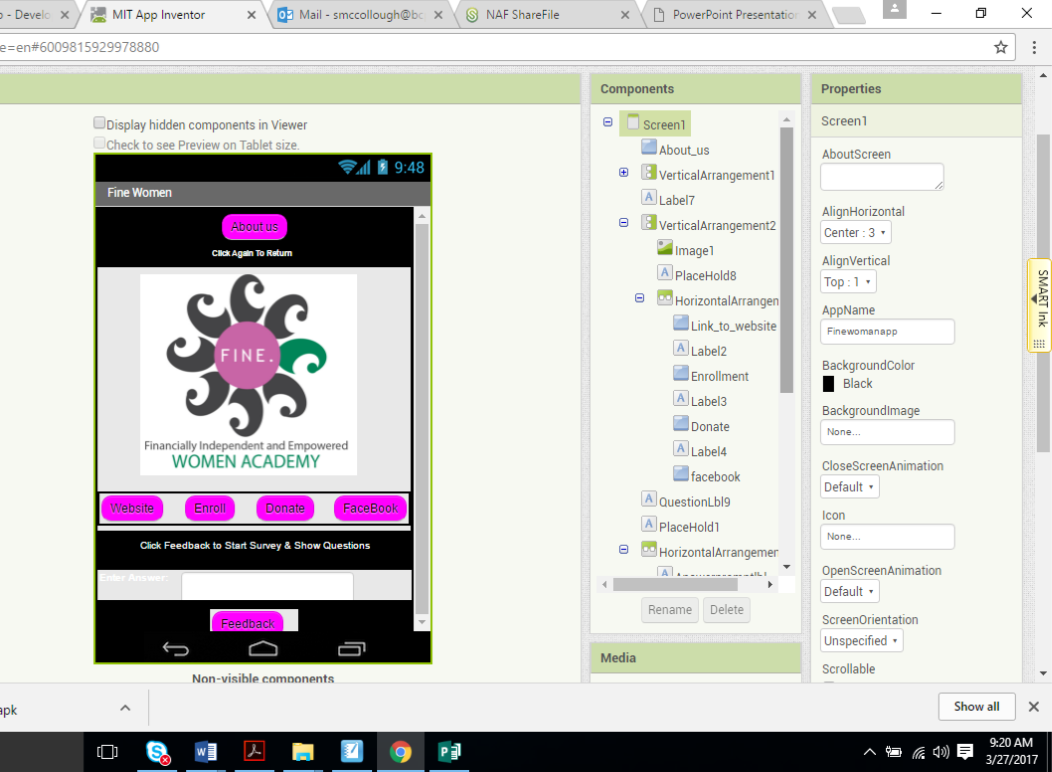Select the FINE Women Academy logo image
This screenshot has width=1052, height=772.
248,374
